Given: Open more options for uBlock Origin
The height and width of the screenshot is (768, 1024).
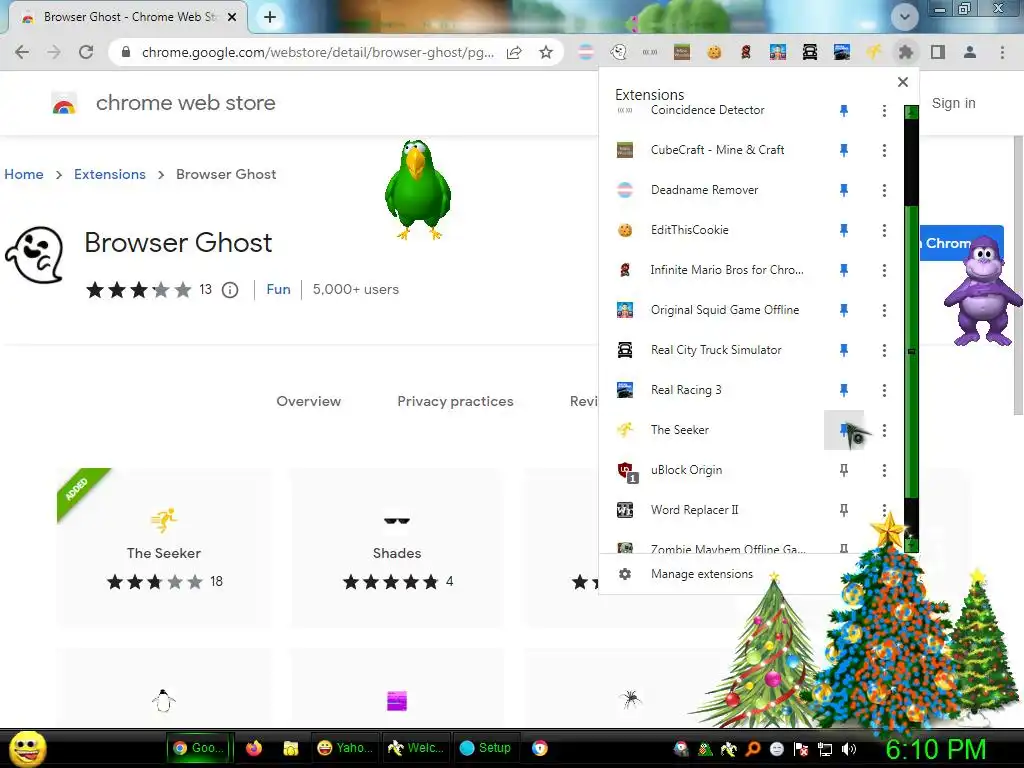Looking at the screenshot, I should [884, 470].
